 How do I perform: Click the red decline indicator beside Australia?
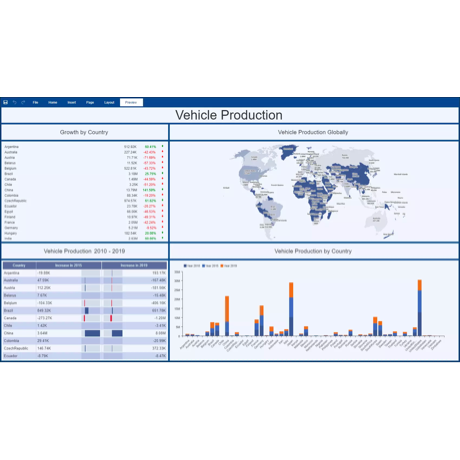pyautogui.click(x=162, y=152)
